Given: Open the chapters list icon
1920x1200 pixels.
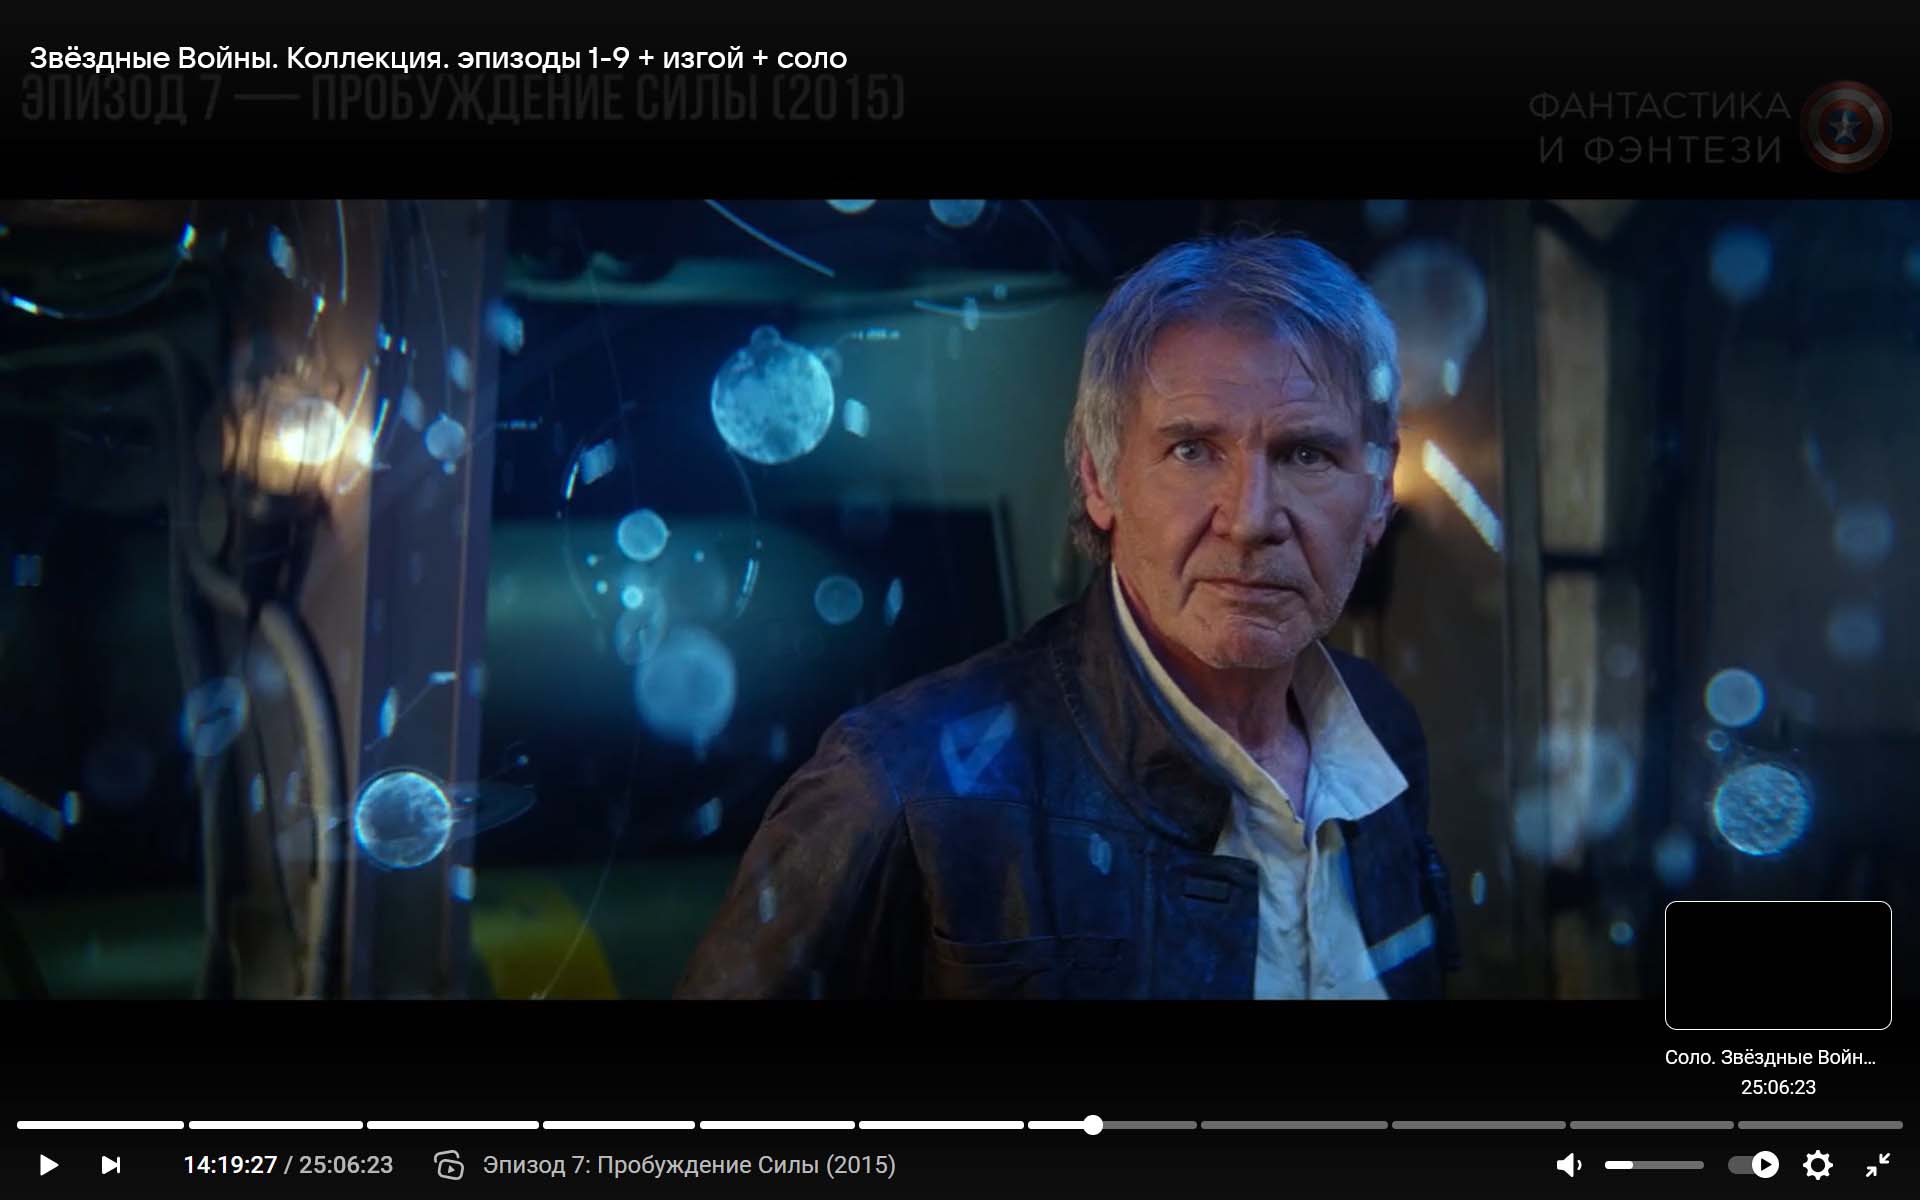Looking at the screenshot, I should coord(449,1165).
